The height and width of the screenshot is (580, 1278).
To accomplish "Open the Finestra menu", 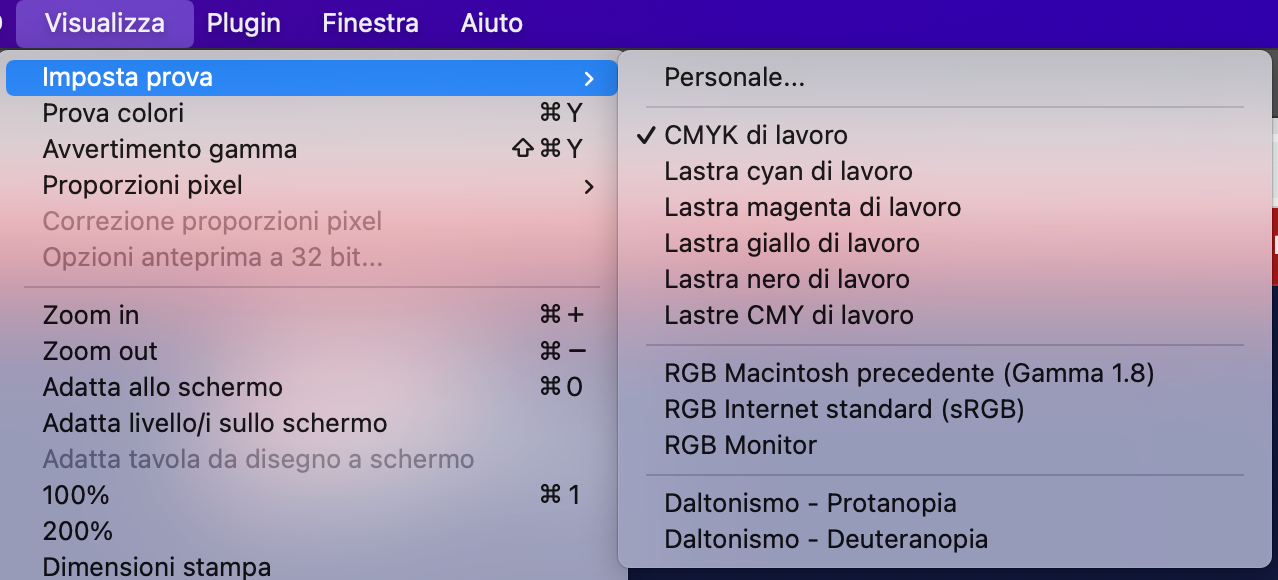I will [370, 23].
